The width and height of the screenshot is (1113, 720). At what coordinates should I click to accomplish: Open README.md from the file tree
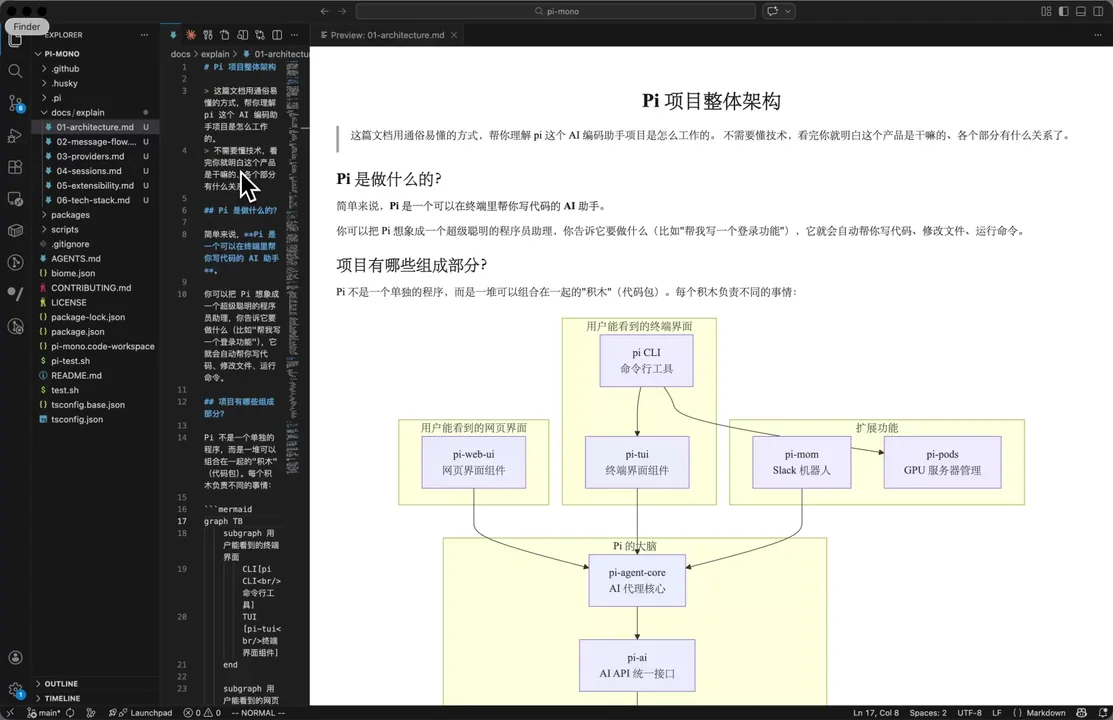pyautogui.click(x=78, y=375)
